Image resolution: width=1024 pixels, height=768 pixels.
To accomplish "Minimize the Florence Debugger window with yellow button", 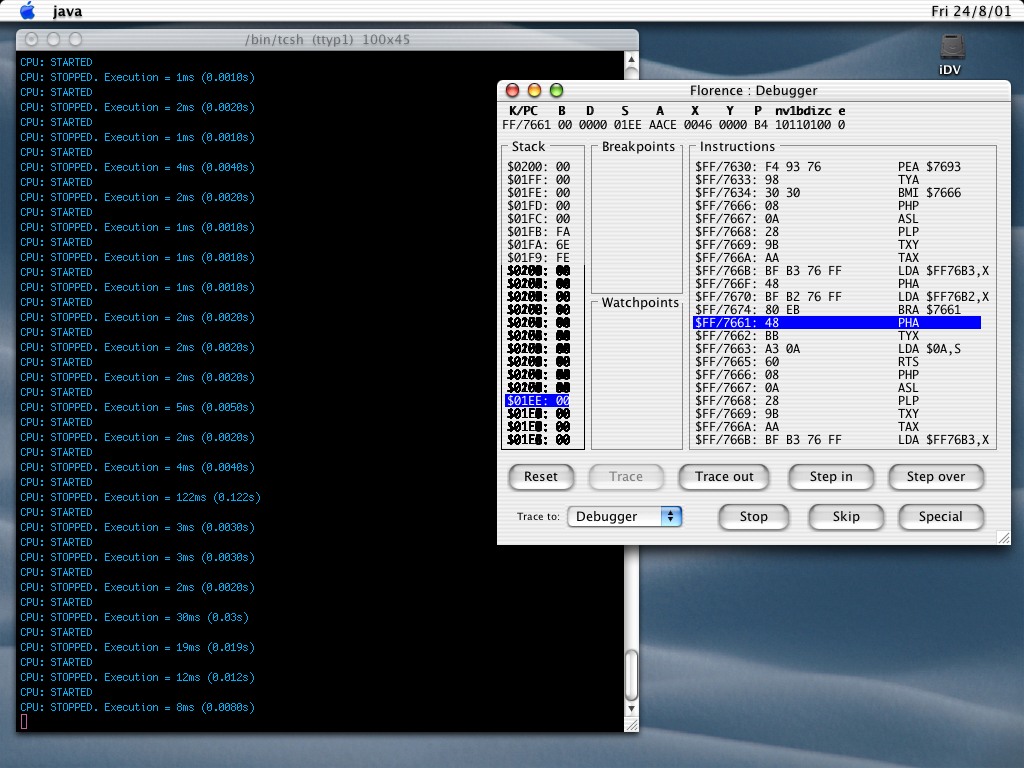I will [534, 90].
